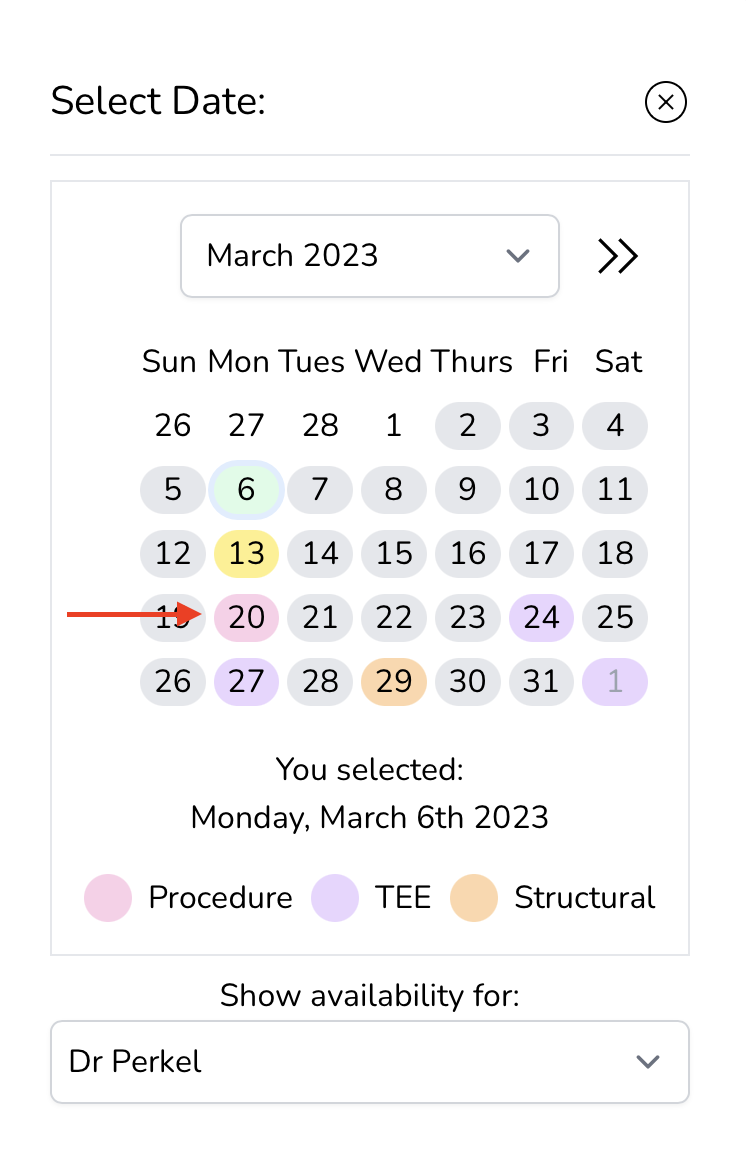Image resolution: width=746 pixels, height=1176 pixels.
Task: Select April 1 in last row
Action: point(615,682)
